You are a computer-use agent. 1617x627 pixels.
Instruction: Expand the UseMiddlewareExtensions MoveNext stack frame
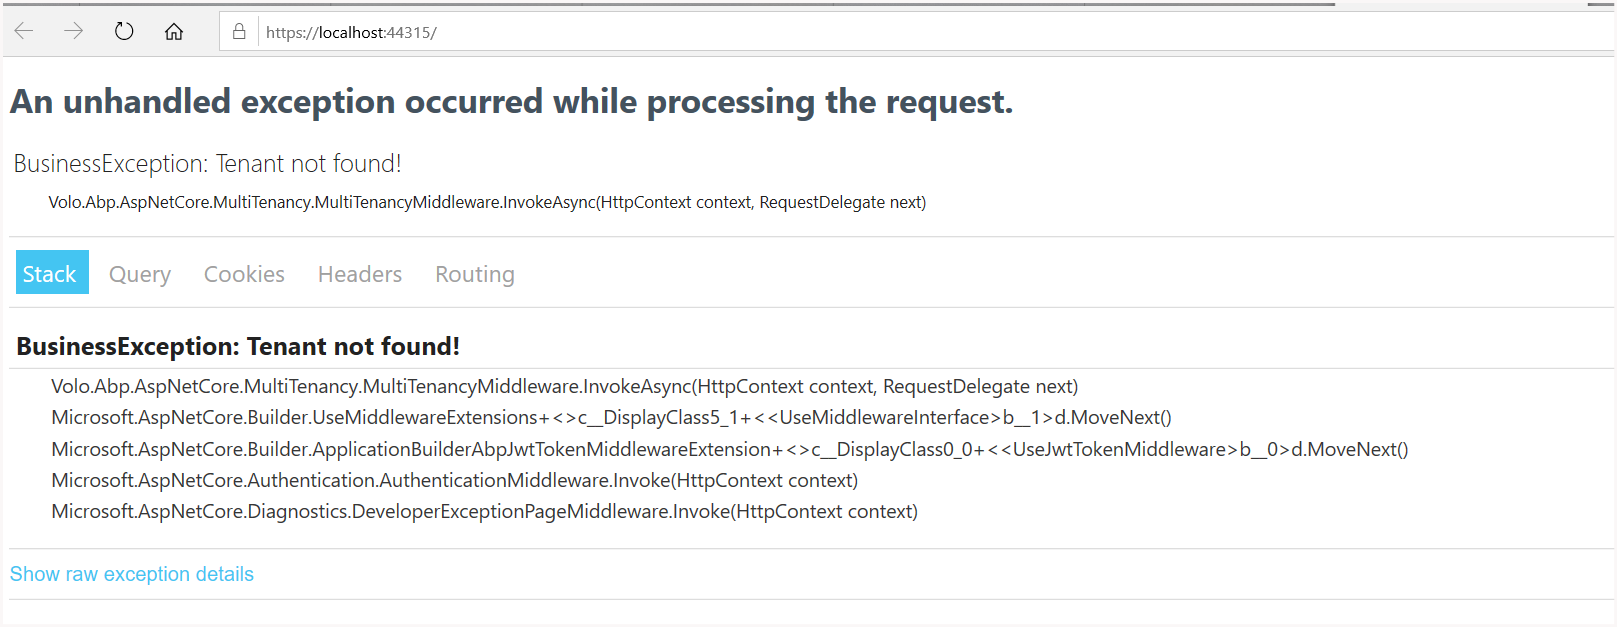pyautogui.click(x=611, y=418)
